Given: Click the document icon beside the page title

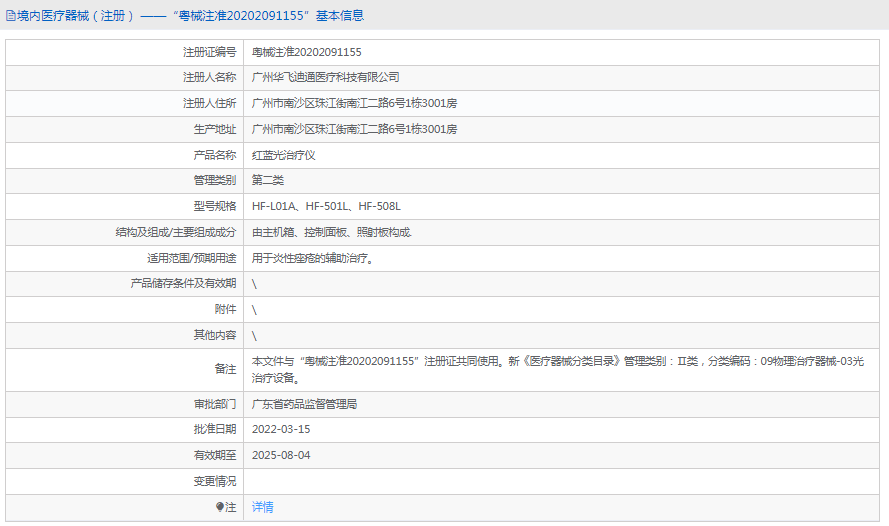Looking at the screenshot, I should coord(10,16).
